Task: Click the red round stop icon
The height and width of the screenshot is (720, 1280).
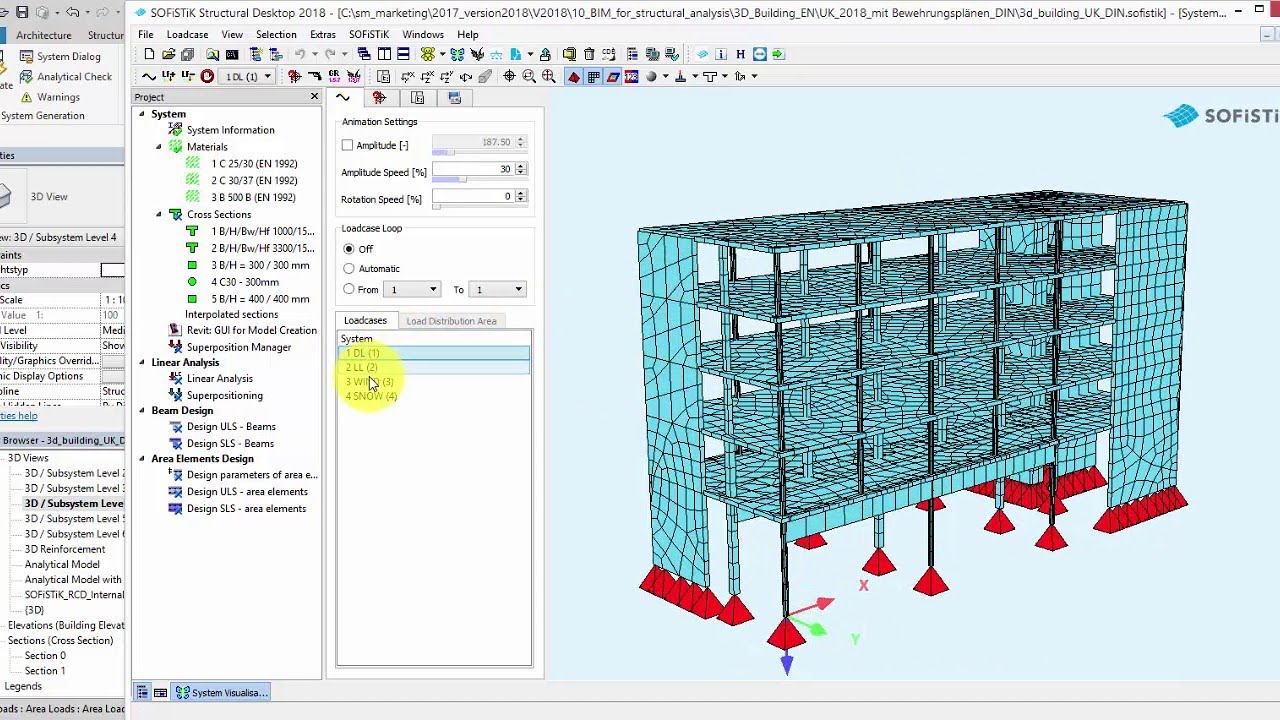Action: pos(207,76)
